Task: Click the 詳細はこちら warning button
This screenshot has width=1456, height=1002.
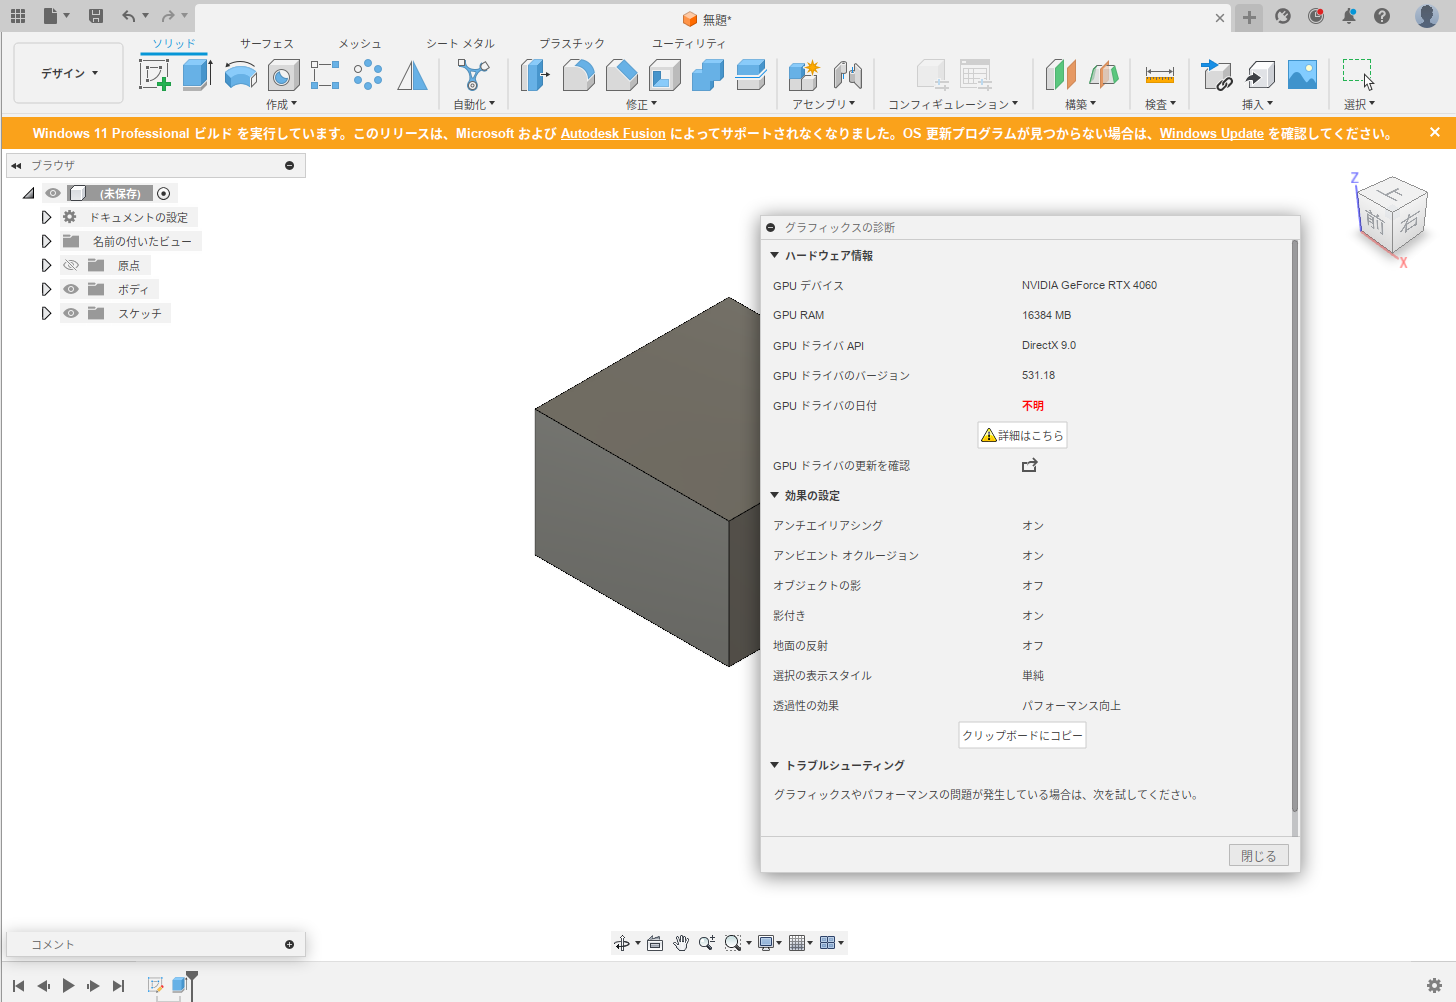Action: [x=1022, y=435]
